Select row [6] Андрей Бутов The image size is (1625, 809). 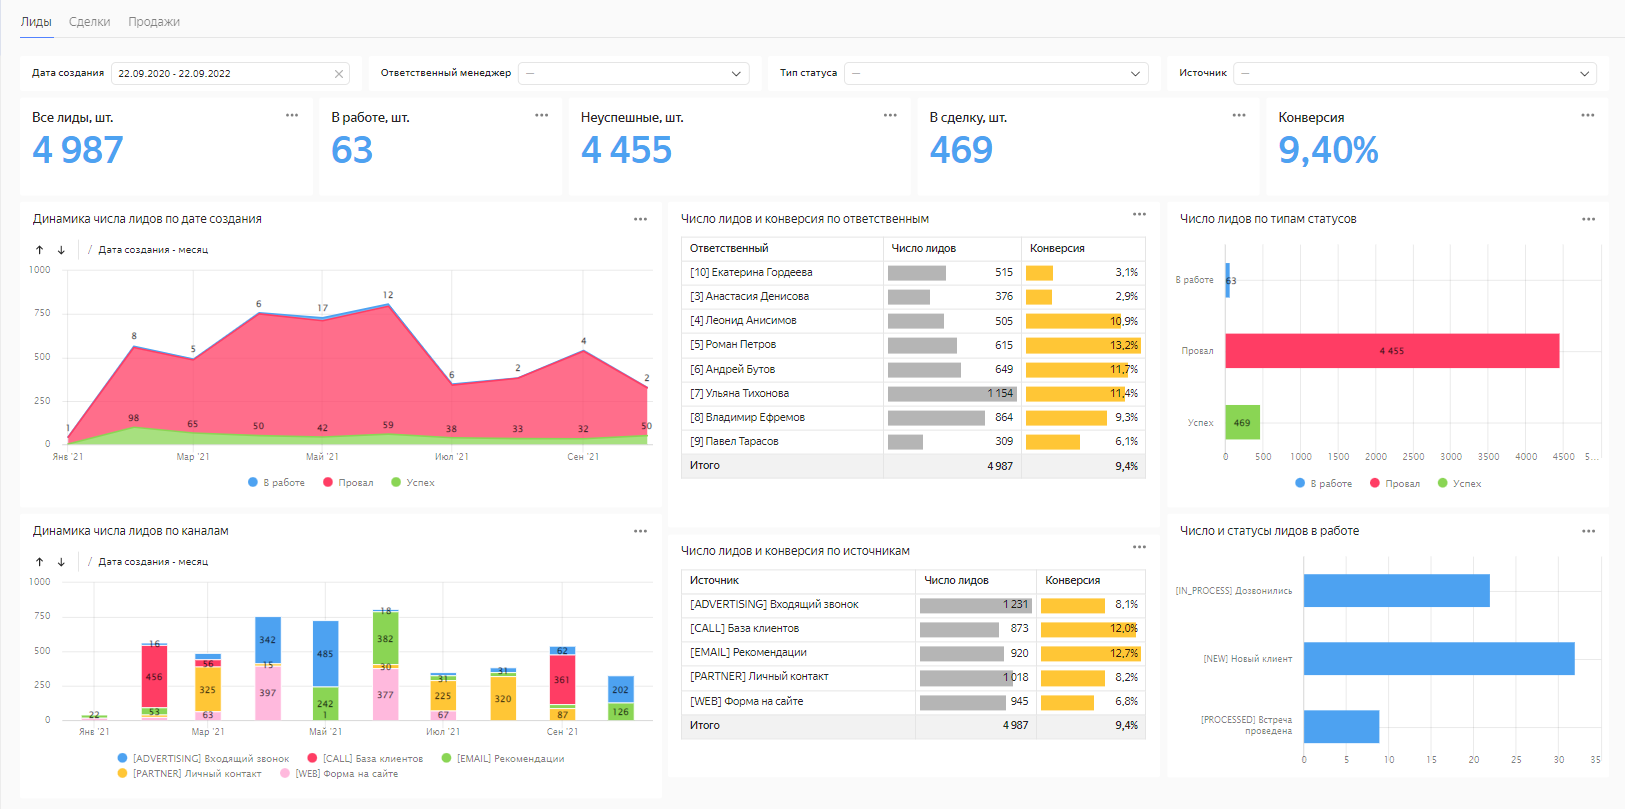pyautogui.click(x=913, y=369)
